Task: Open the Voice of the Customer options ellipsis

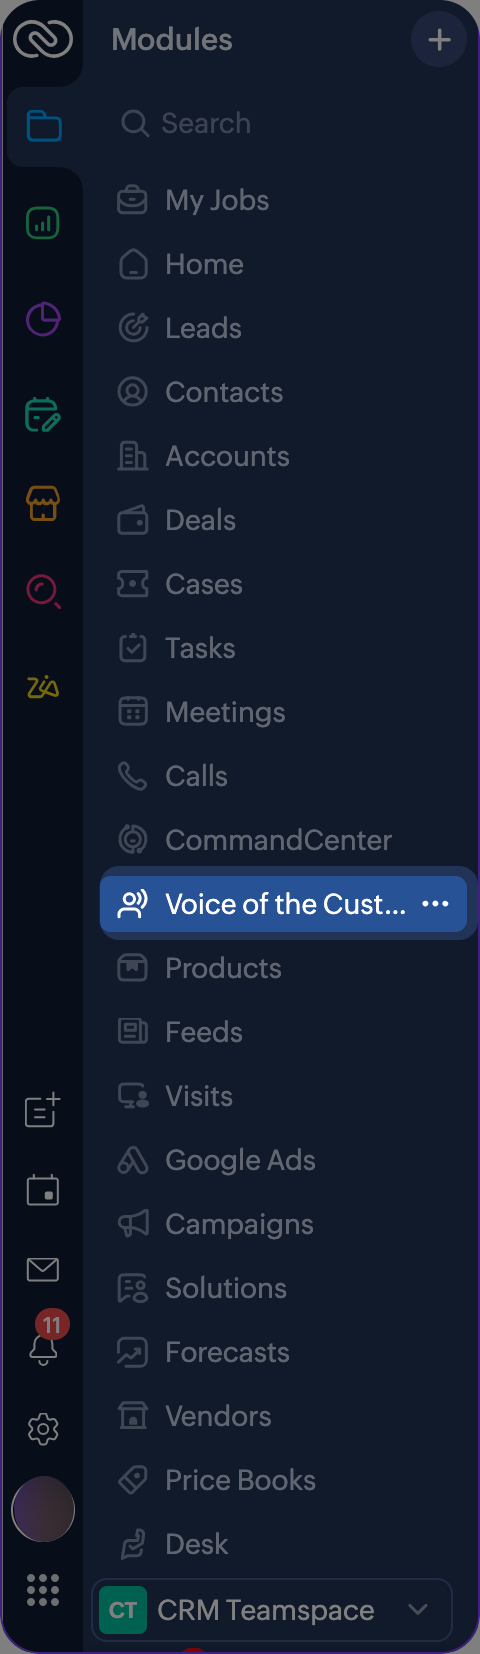Action: 436,904
